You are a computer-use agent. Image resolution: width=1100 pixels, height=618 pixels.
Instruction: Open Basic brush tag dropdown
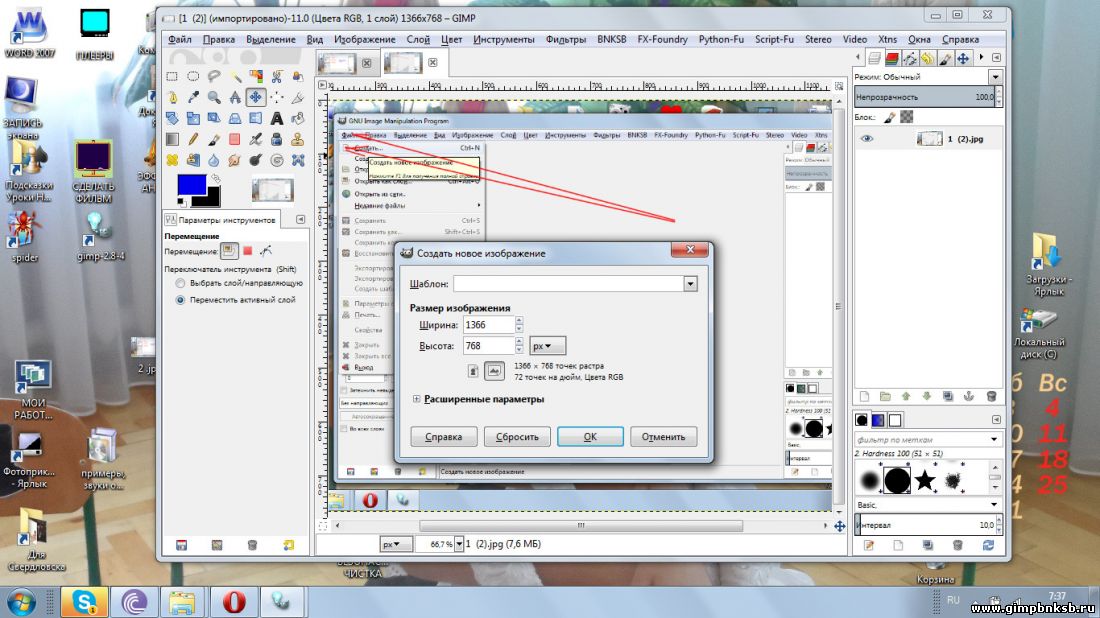[x=994, y=504]
